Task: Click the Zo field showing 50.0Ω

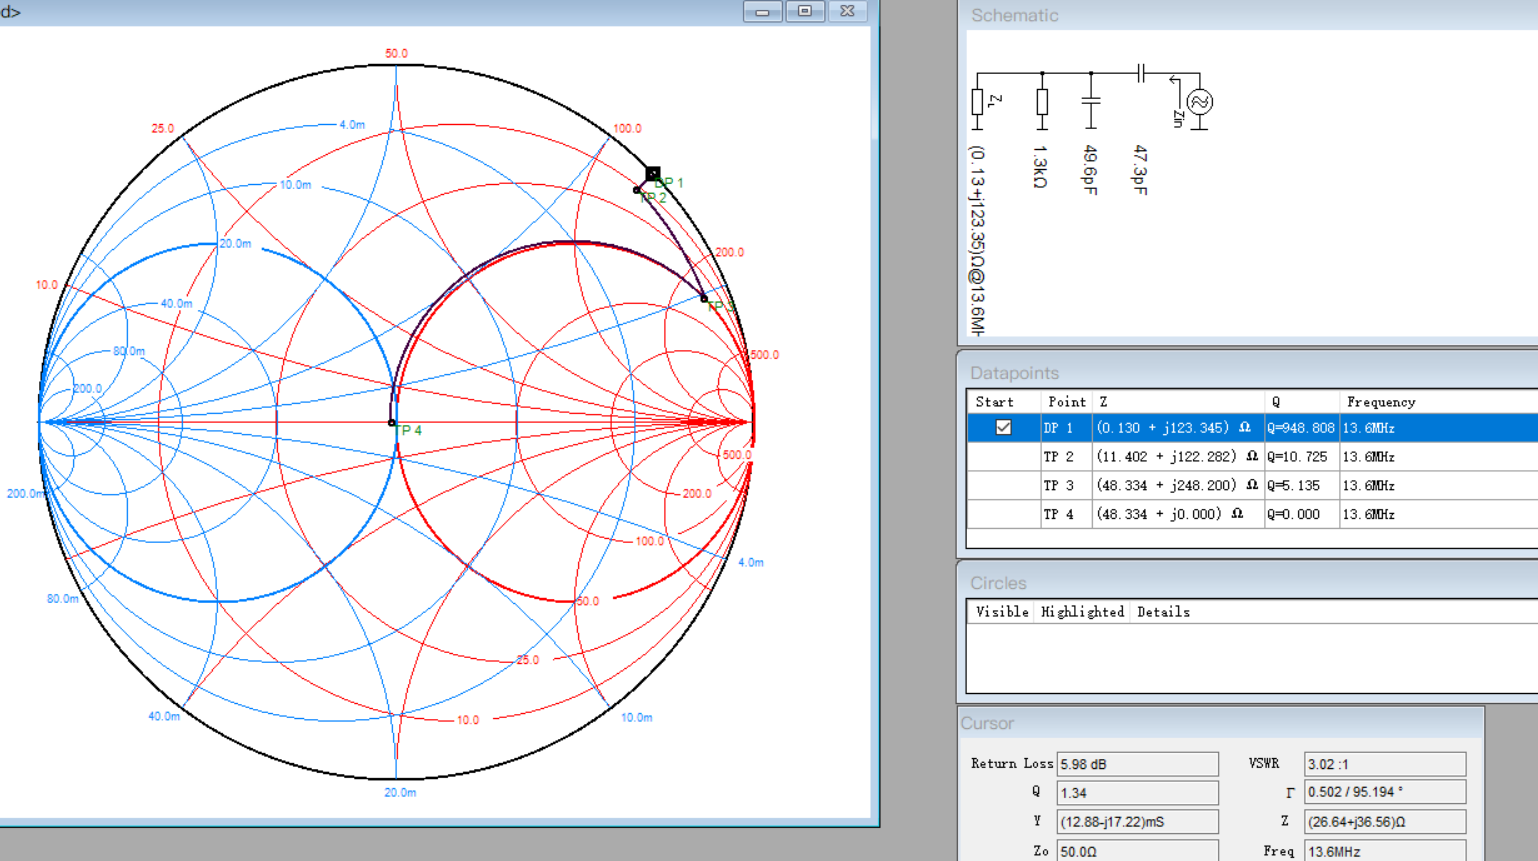Action: (x=1137, y=851)
